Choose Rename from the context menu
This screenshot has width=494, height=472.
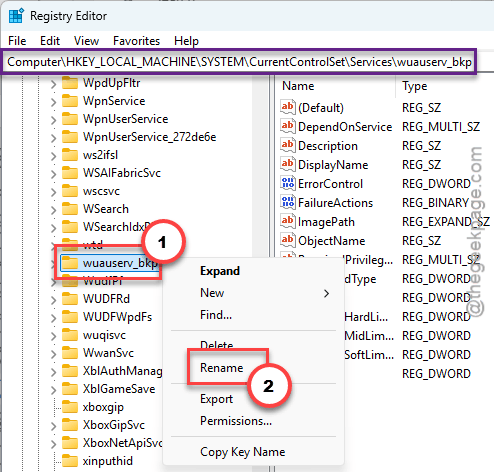222,368
